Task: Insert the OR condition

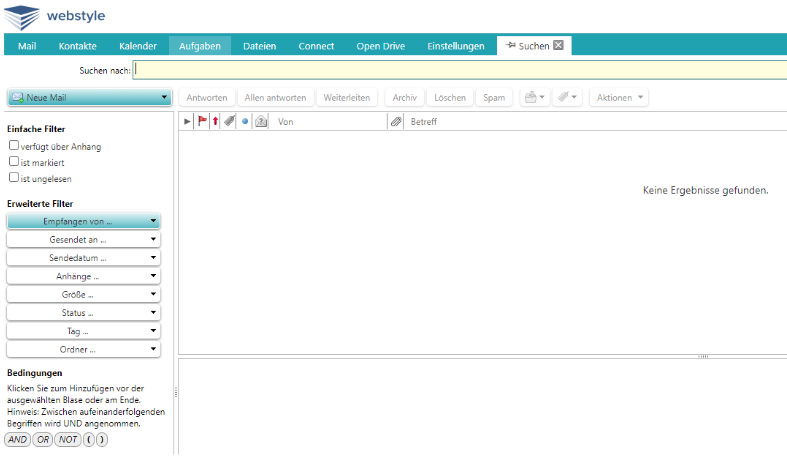Action: (x=43, y=439)
